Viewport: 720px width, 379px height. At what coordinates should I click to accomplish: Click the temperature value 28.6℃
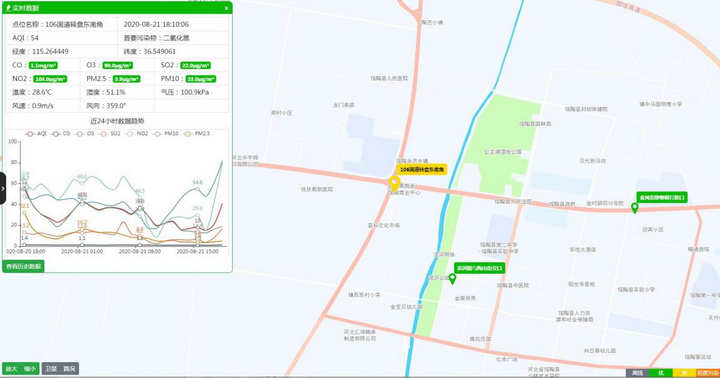click(42, 92)
